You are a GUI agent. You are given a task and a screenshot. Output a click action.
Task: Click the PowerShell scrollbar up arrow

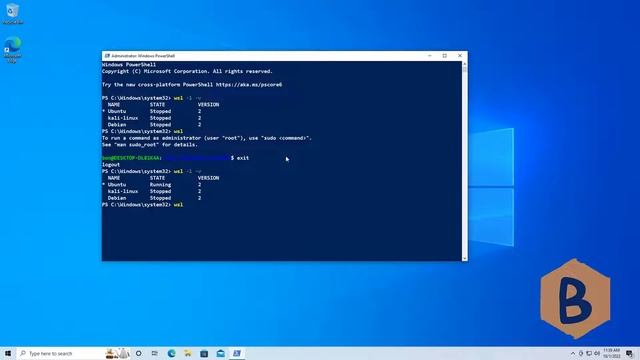[464, 64]
